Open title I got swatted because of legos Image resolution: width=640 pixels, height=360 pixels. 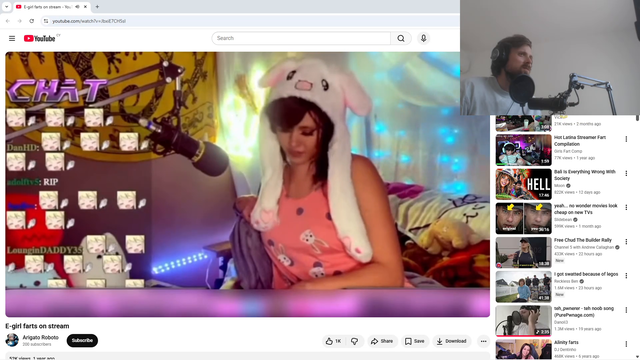586,274
